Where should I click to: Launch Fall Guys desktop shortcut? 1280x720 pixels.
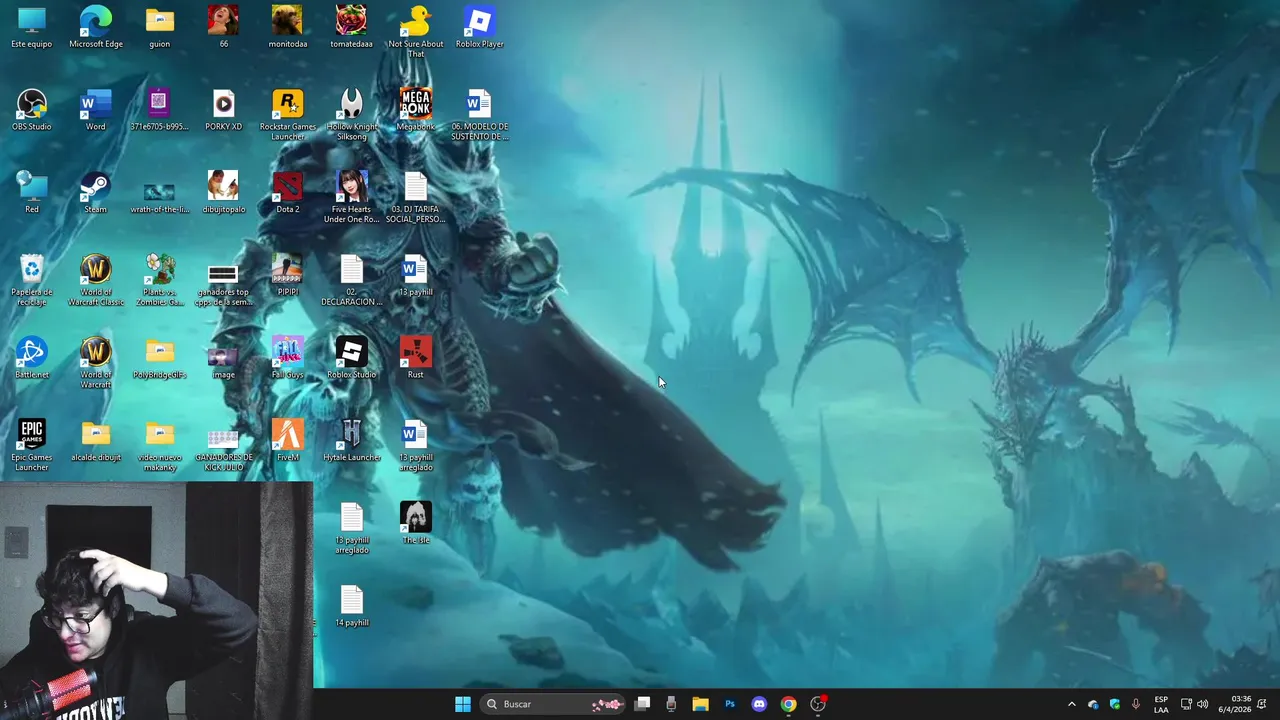(288, 358)
